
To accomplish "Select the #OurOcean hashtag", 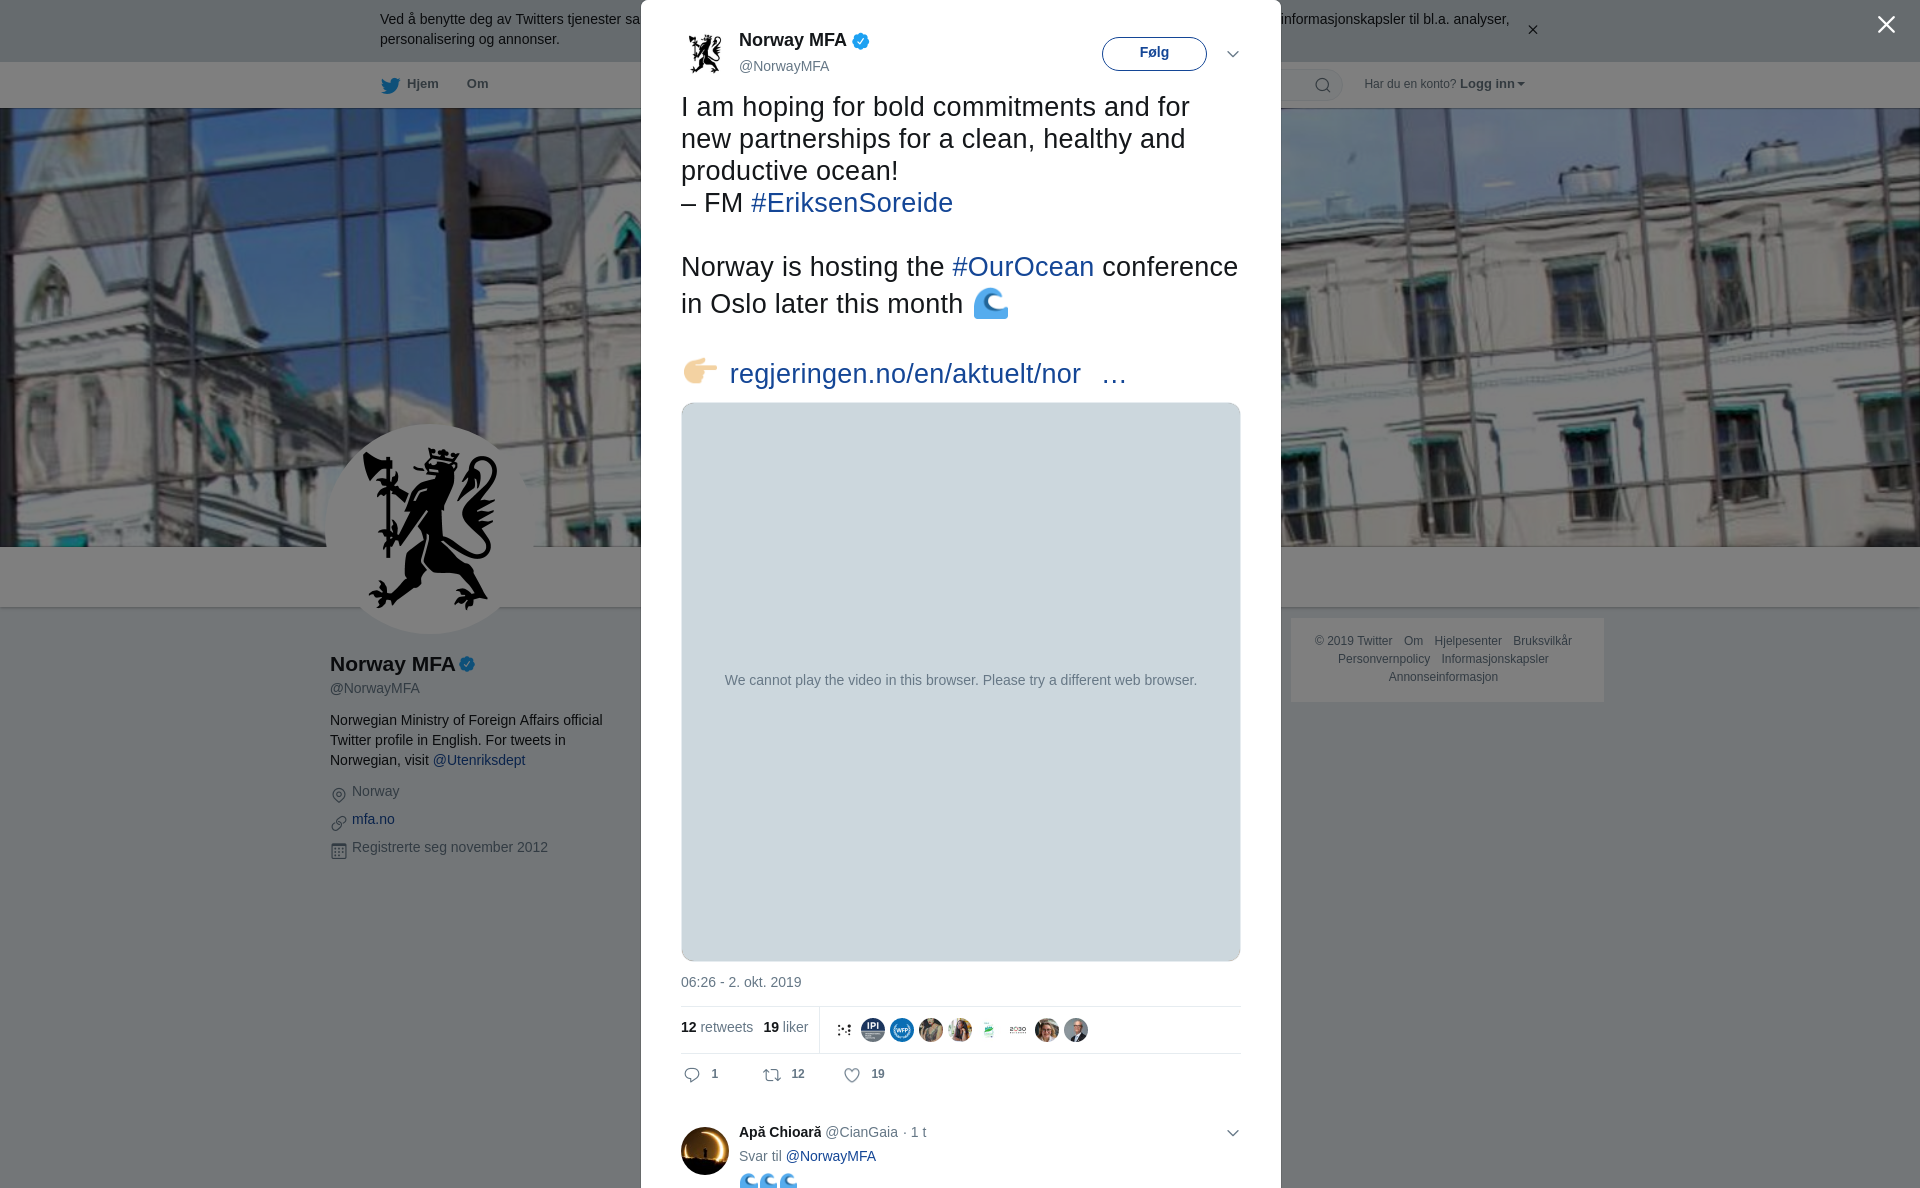I will [1023, 267].
